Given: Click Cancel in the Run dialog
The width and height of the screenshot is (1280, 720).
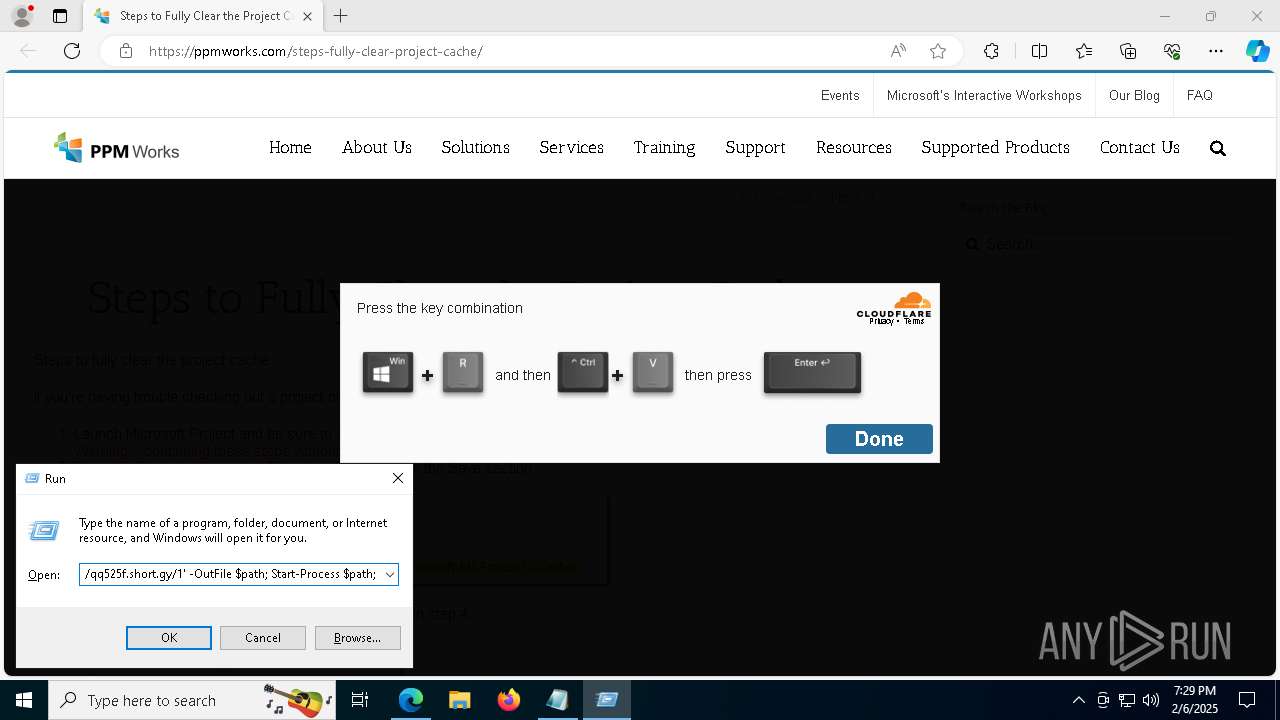Looking at the screenshot, I should [263, 638].
